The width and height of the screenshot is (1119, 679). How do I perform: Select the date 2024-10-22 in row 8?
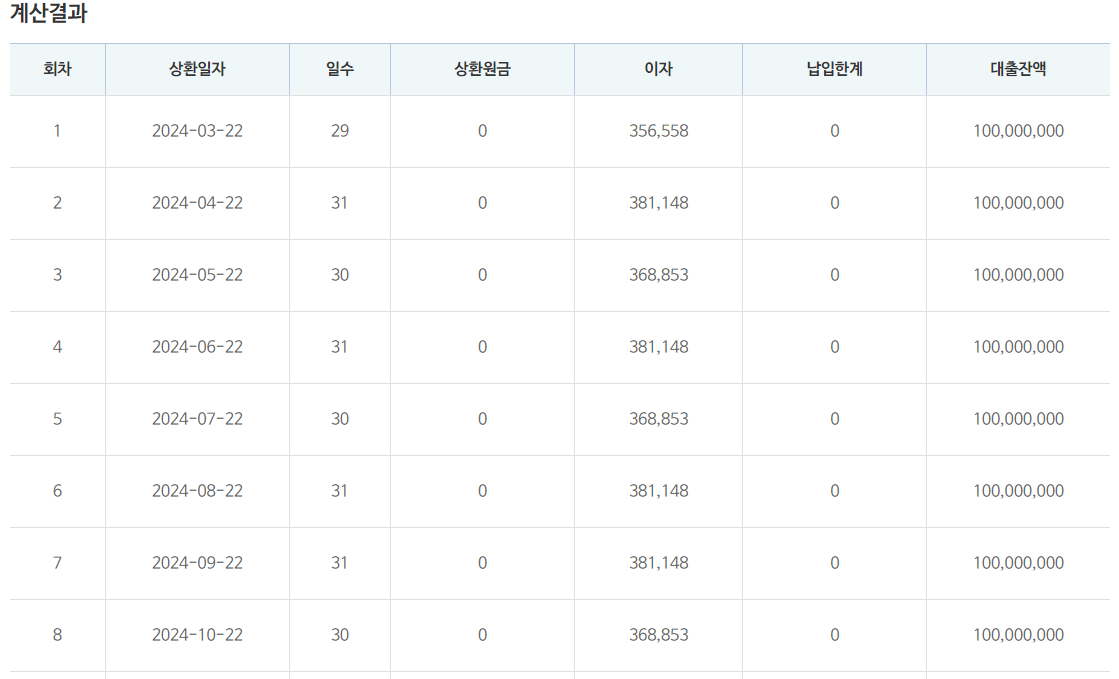(196, 634)
